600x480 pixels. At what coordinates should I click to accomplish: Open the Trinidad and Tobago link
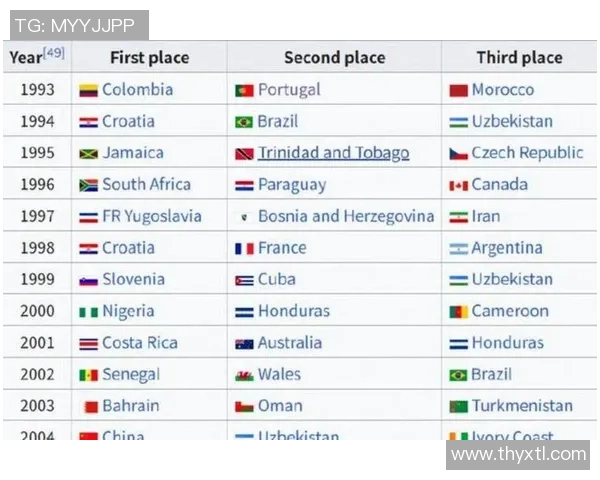click(333, 153)
